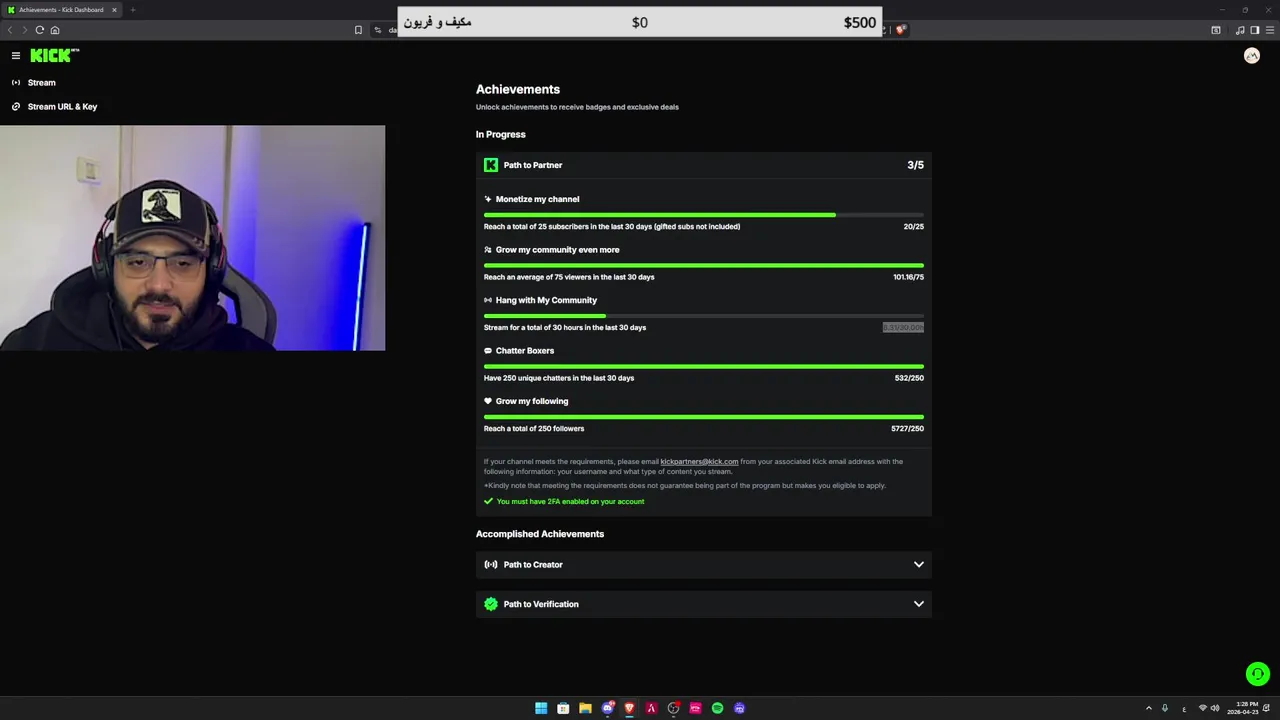Go back with the browser back arrow

click(10, 30)
